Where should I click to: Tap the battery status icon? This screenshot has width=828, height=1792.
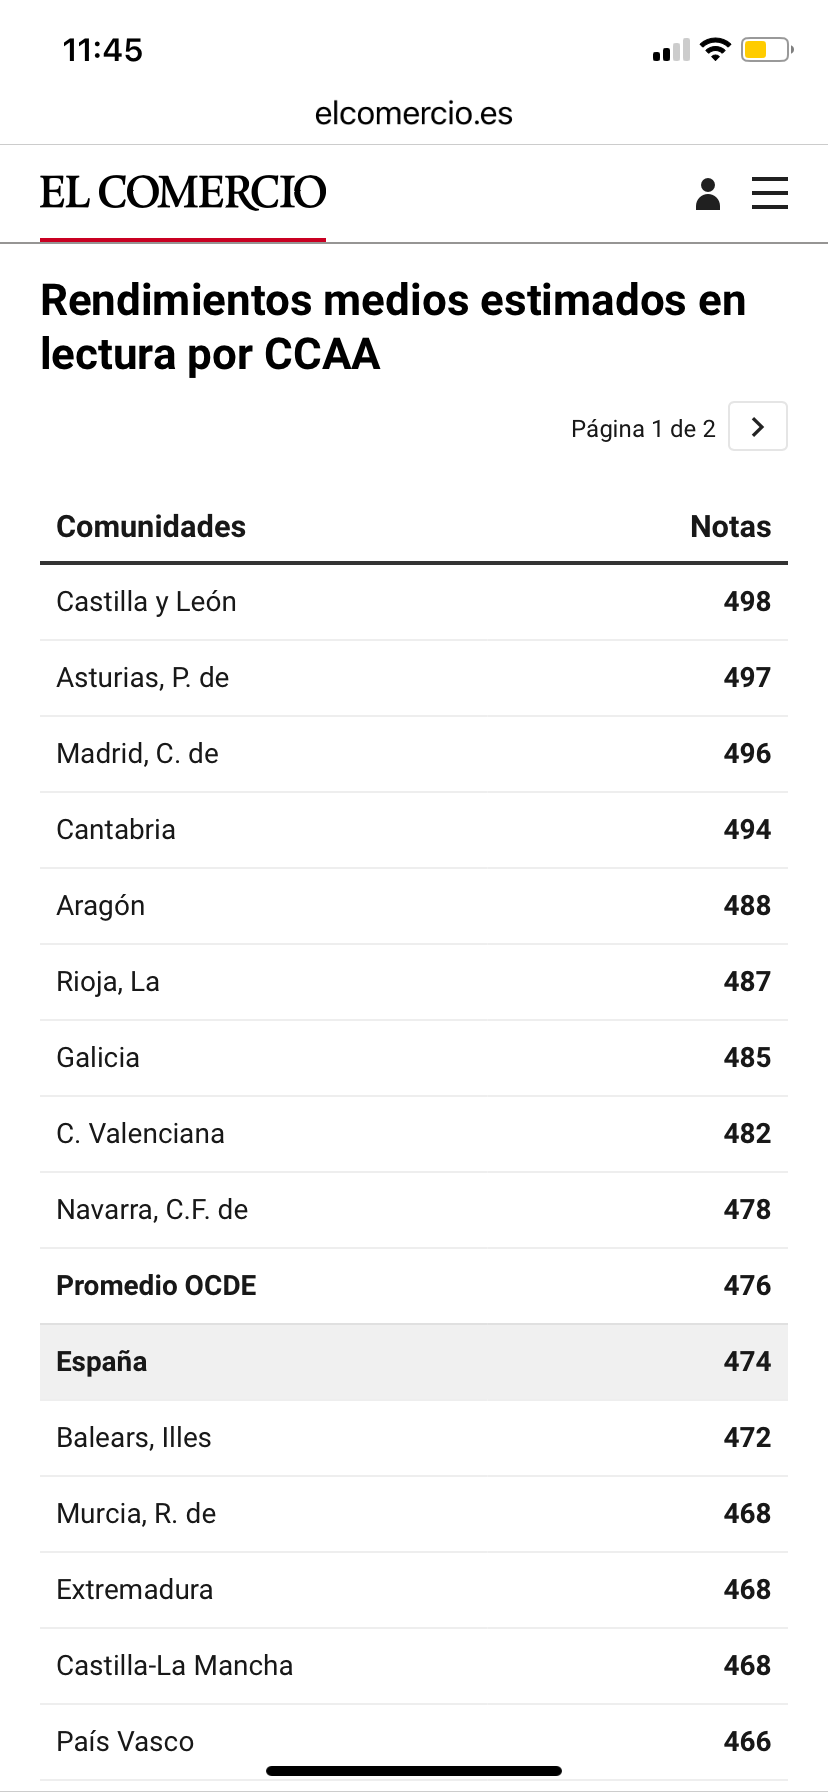click(767, 50)
